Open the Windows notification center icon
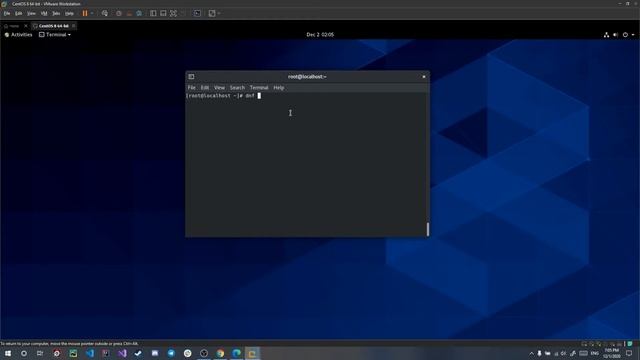 pos(629,353)
